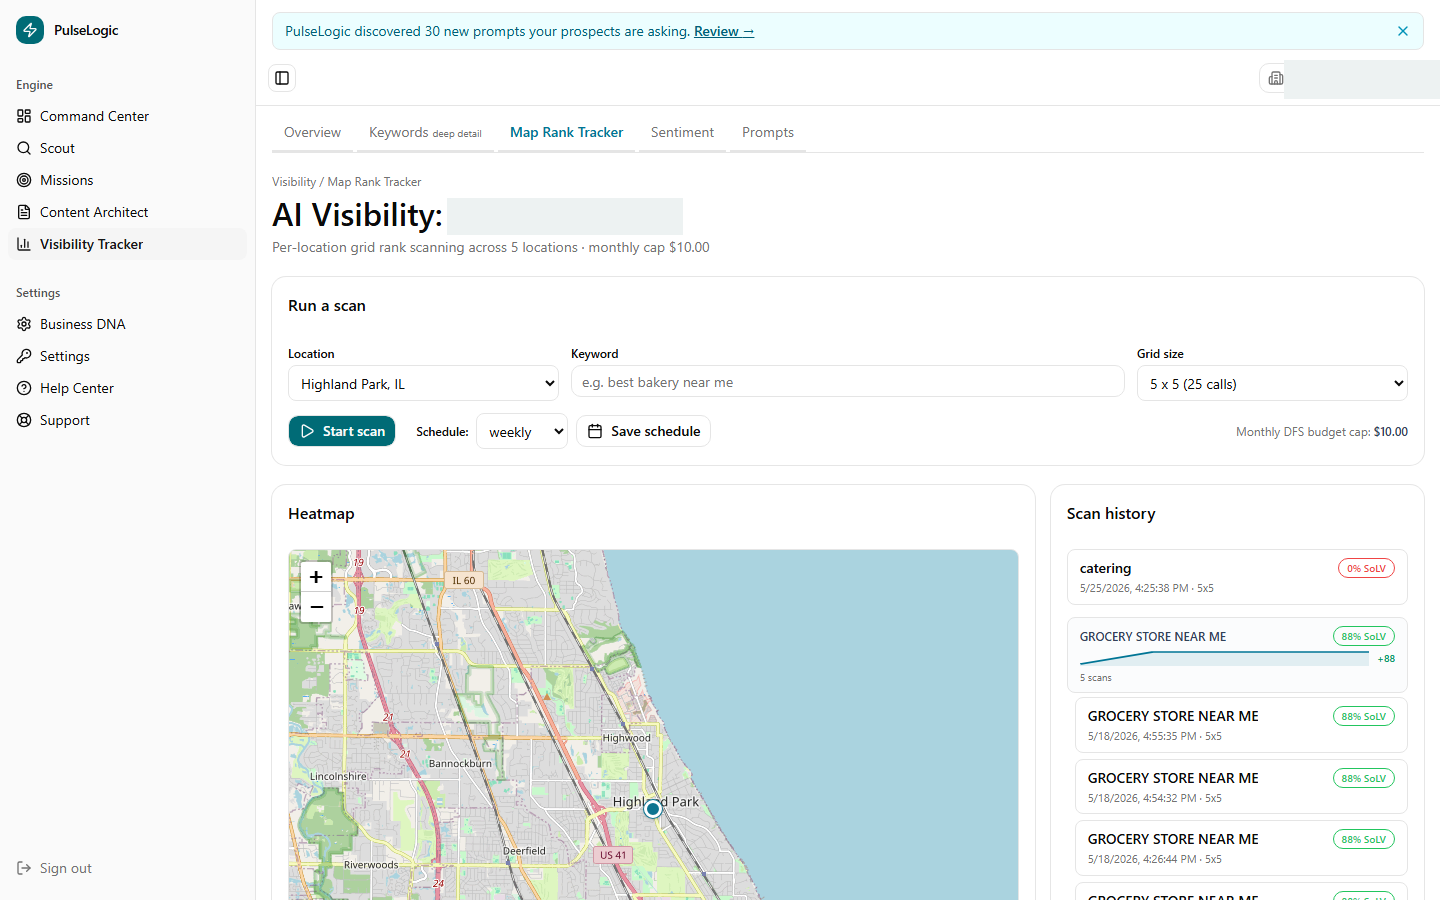Open Business DNA settings
The height and width of the screenshot is (900, 1440).
[x=127, y=324]
